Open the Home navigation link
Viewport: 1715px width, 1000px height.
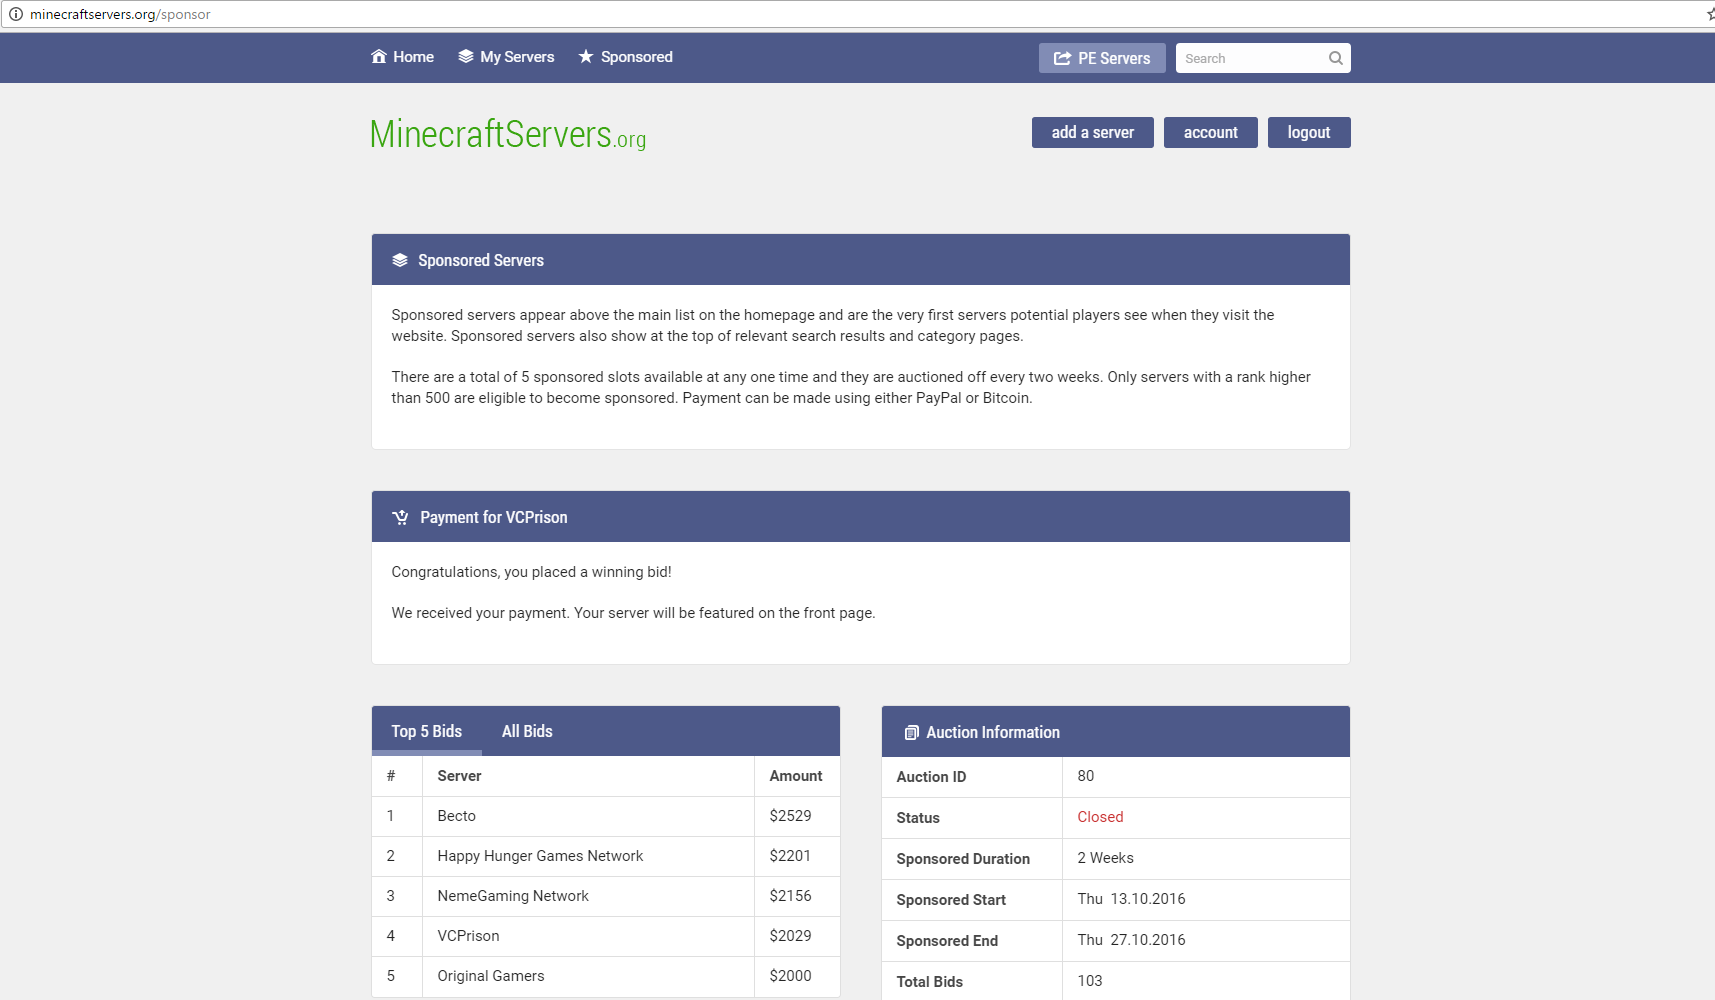click(x=403, y=57)
